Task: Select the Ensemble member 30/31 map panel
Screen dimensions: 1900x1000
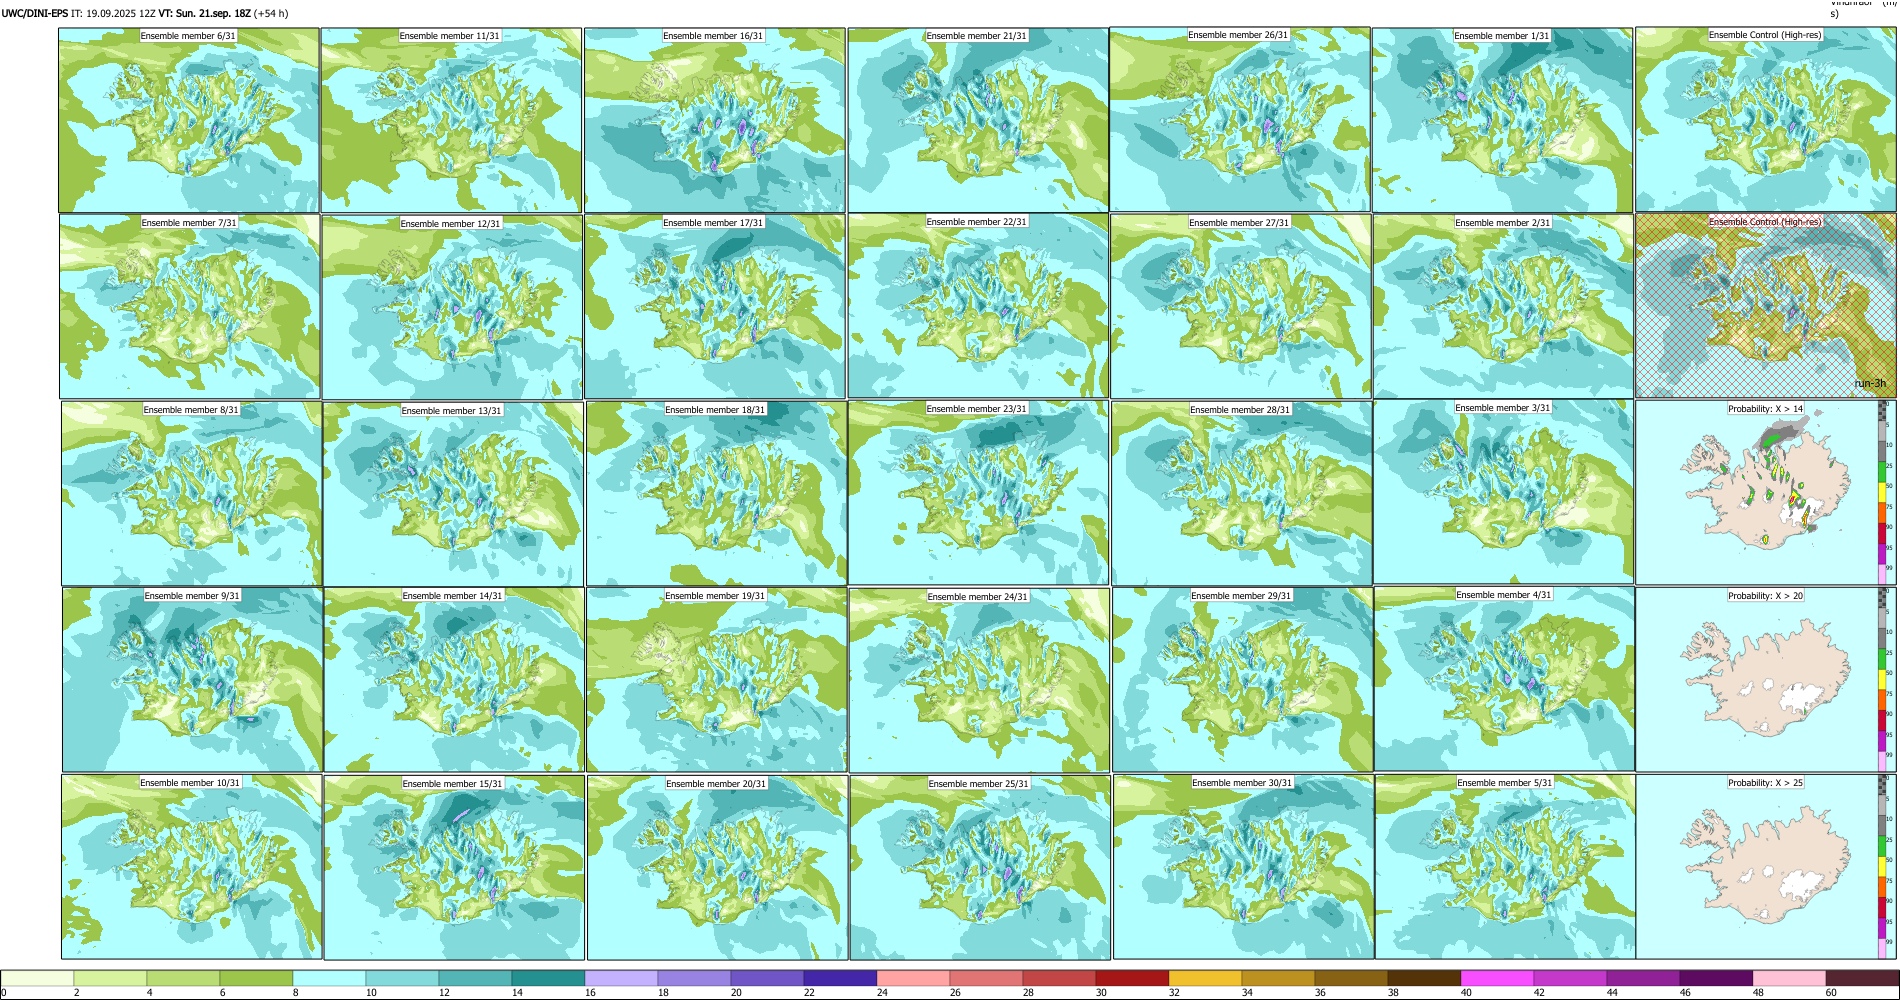Action: click(x=1243, y=867)
